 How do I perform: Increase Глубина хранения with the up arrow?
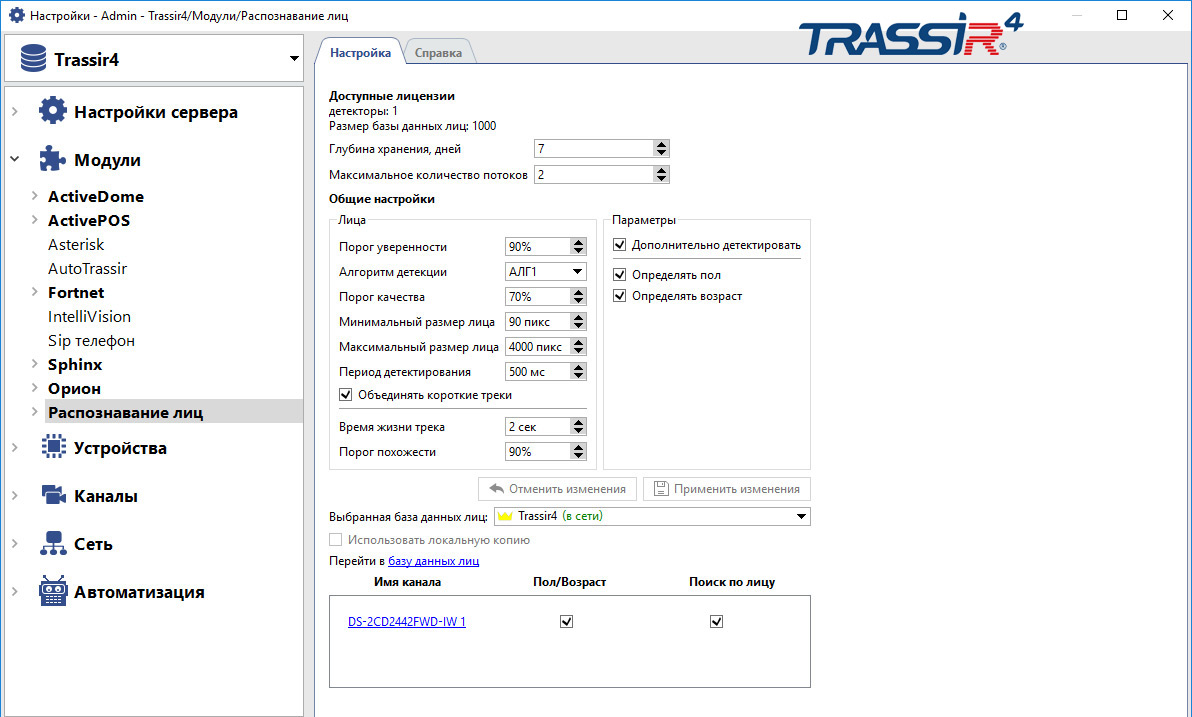tap(662, 143)
